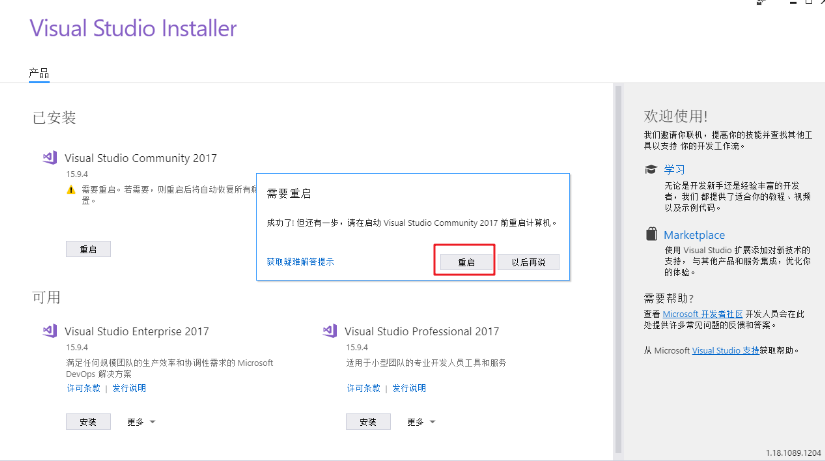This screenshot has width=825, height=461.
Task: Choose 以后再说 to restart later
Action: pyautogui.click(x=528, y=262)
